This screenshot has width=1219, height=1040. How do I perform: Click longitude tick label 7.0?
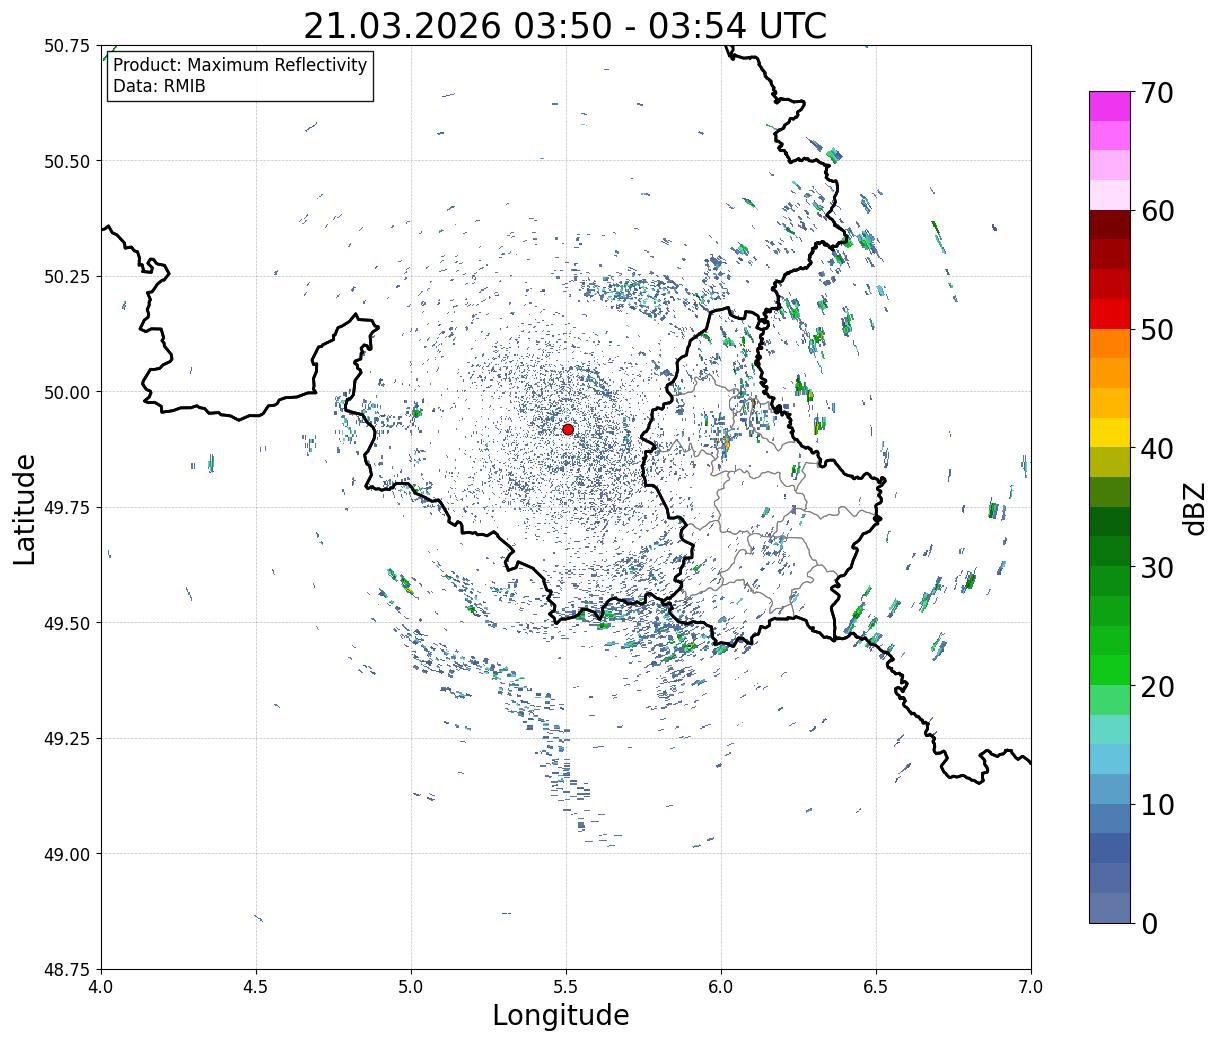pos(1031,987)
